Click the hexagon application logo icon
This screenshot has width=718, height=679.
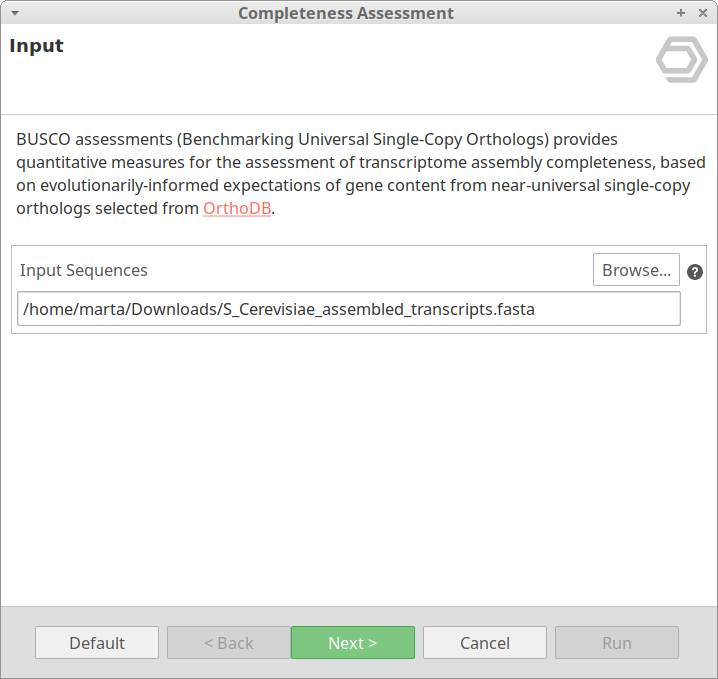681,61
